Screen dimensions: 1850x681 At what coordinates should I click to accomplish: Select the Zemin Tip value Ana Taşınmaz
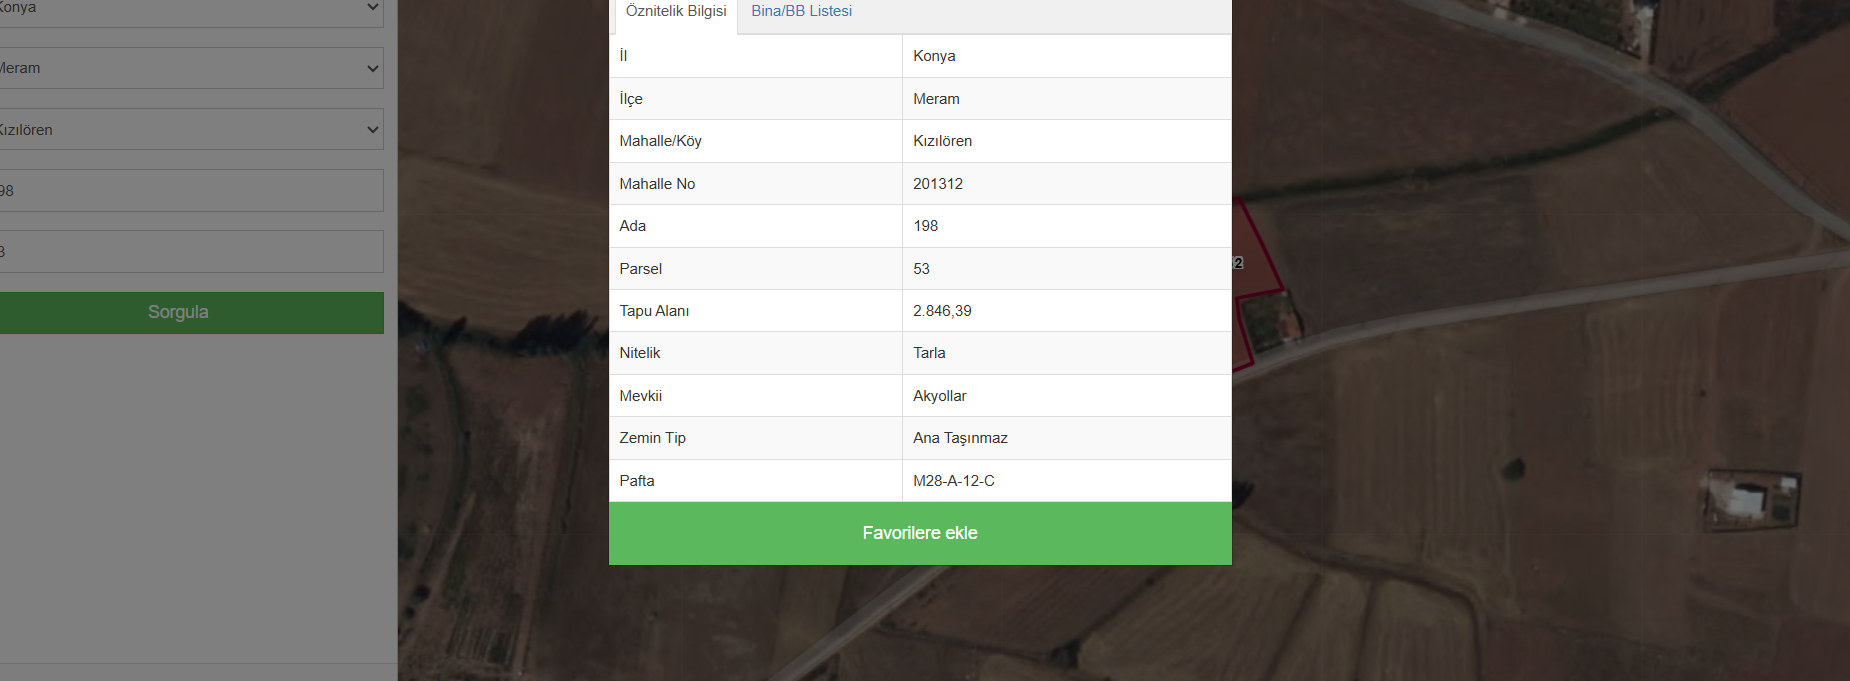point(960,438)
